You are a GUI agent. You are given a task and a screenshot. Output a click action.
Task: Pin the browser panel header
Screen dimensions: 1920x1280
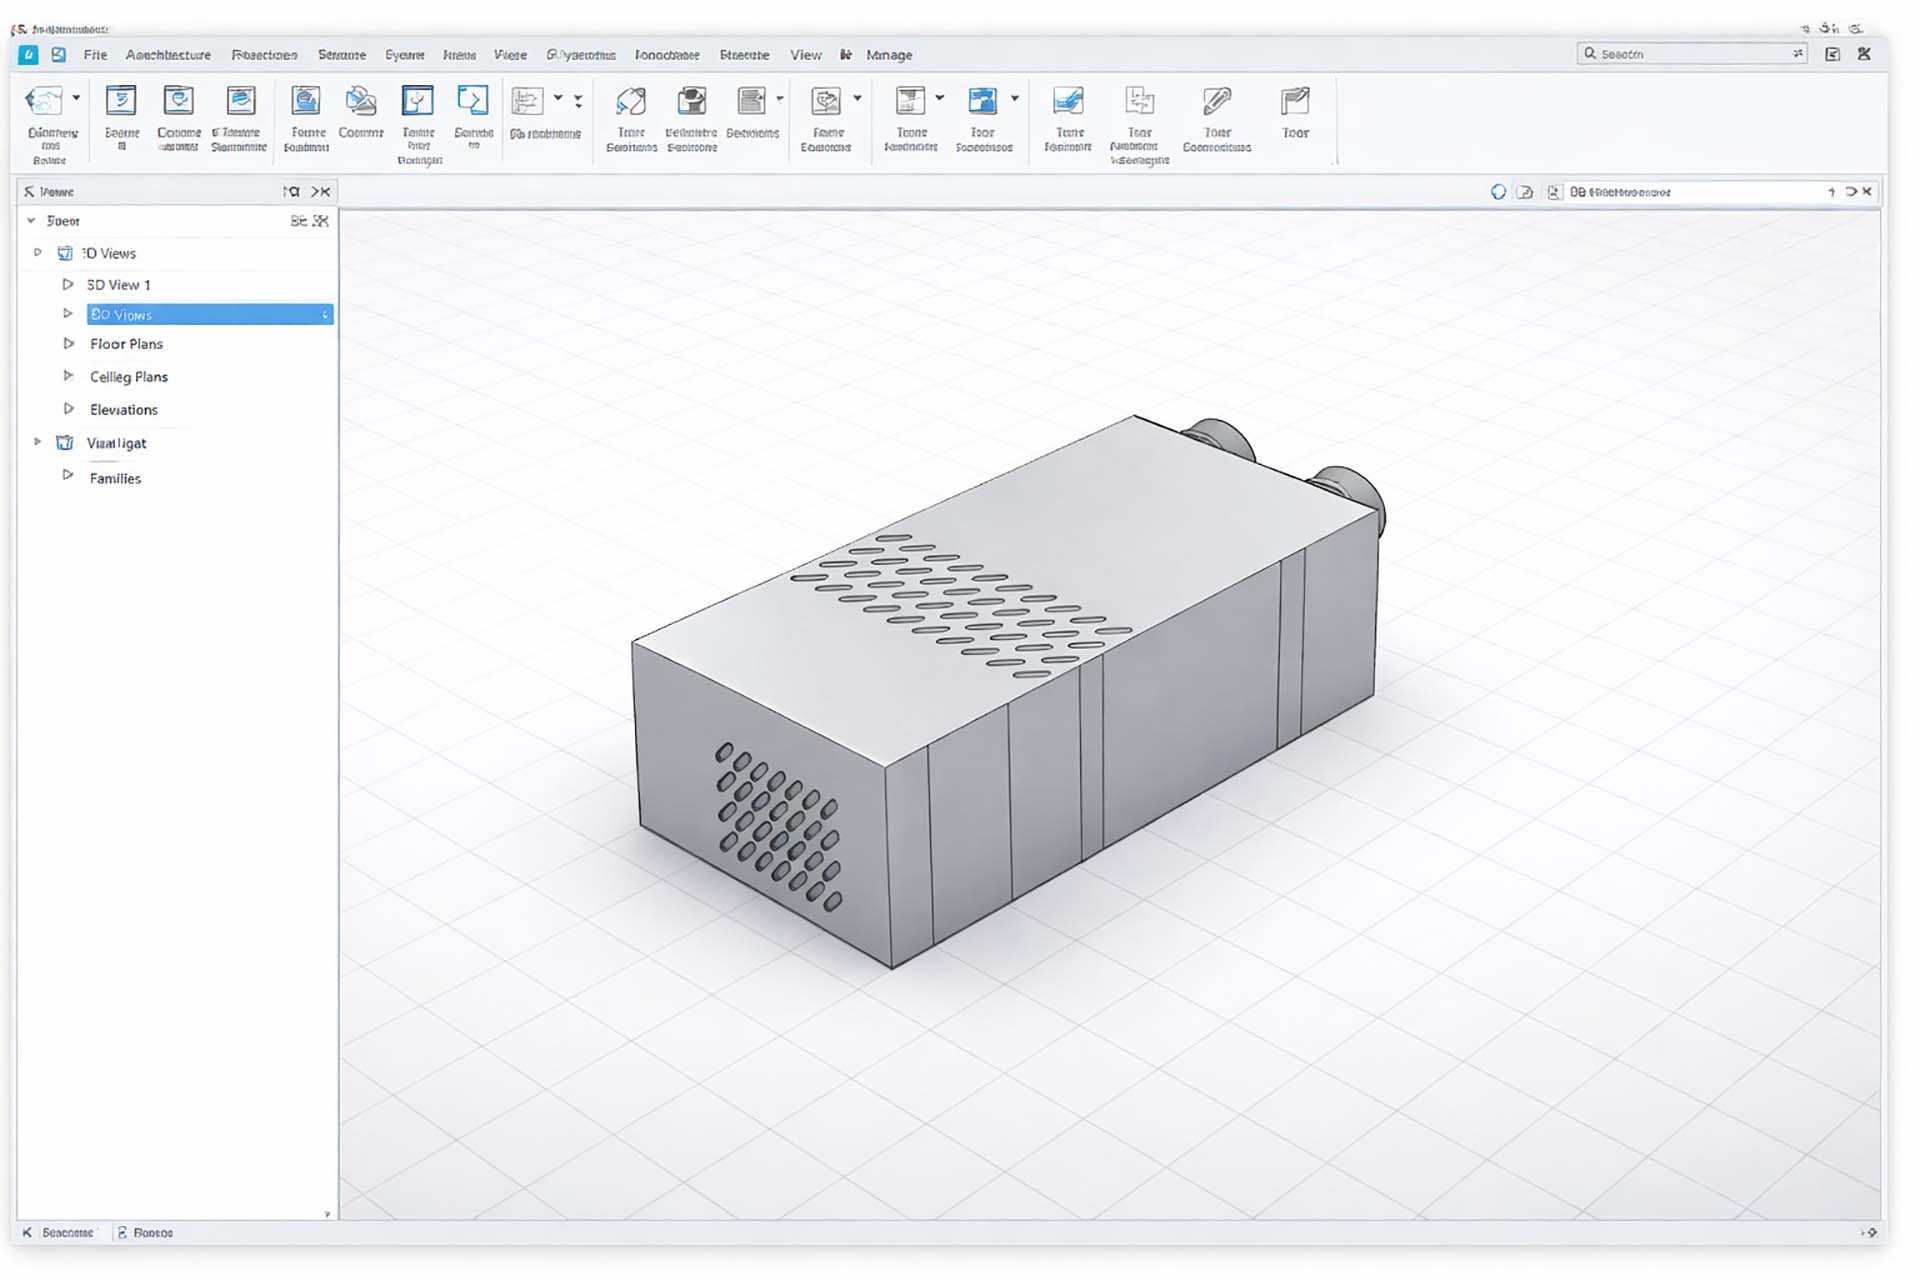(291, 191)
